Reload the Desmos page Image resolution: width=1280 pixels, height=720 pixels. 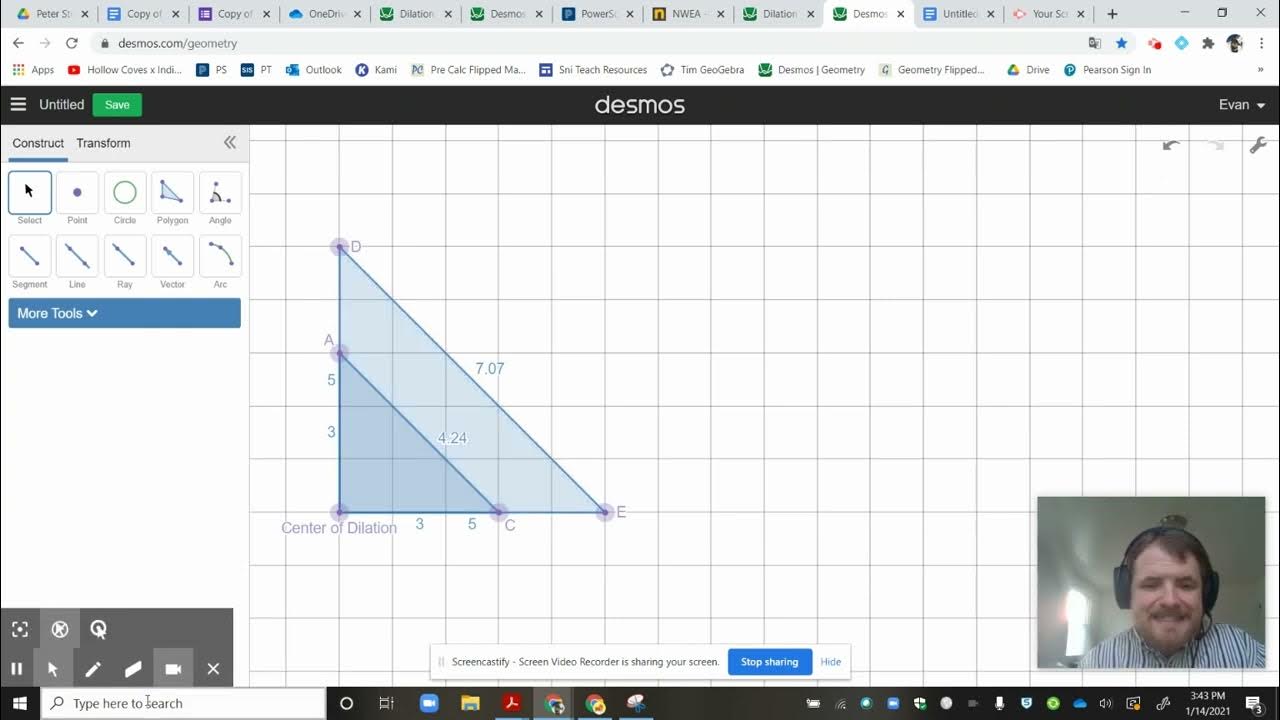click(x=71, y=43)
